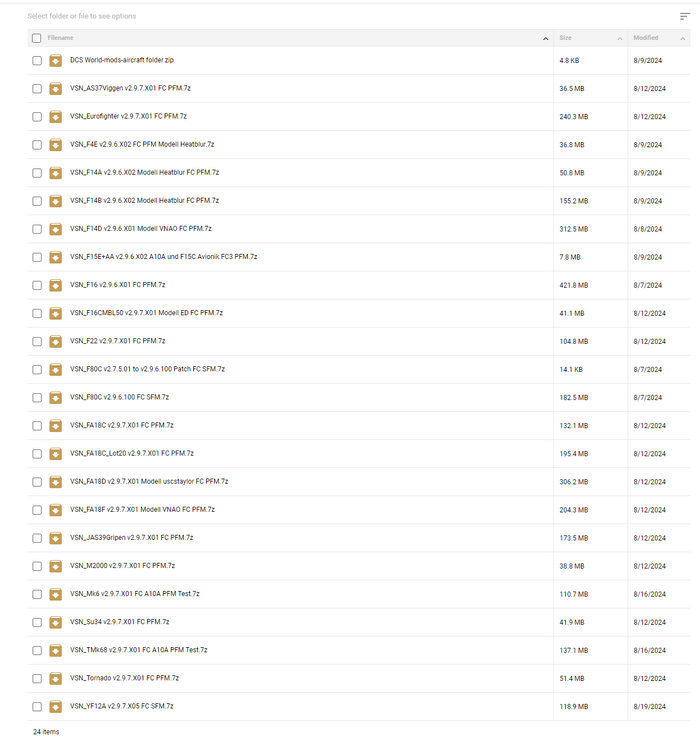Click archive icon for VSN_F4E file
The width and height of the screenshot is (700, 750).
point(56,145)
